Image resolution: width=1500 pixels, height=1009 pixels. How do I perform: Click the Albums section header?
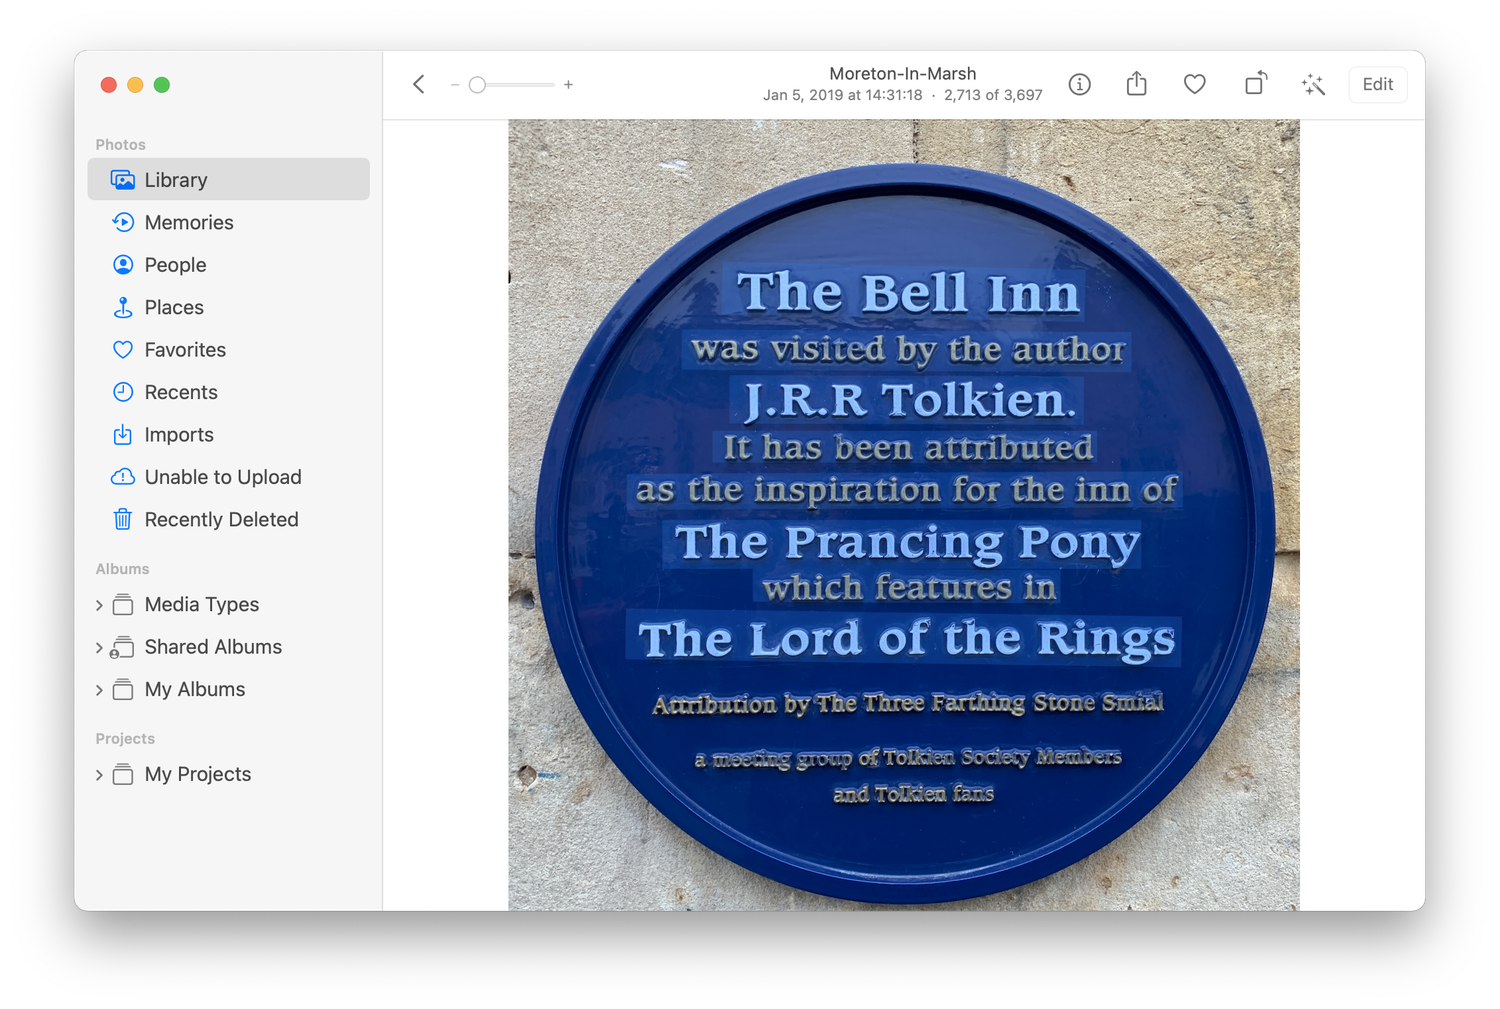[122, 569]
